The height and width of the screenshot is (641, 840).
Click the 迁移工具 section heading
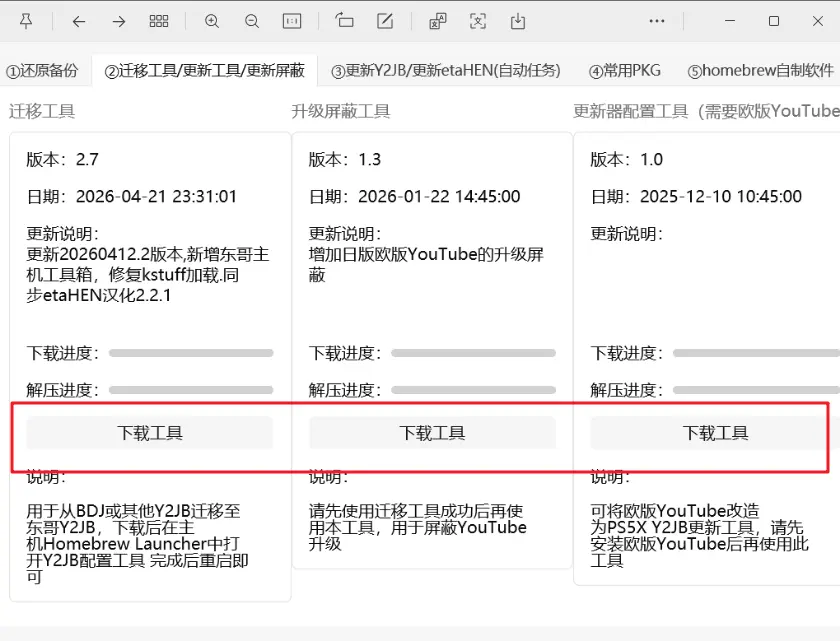[42, 111]
